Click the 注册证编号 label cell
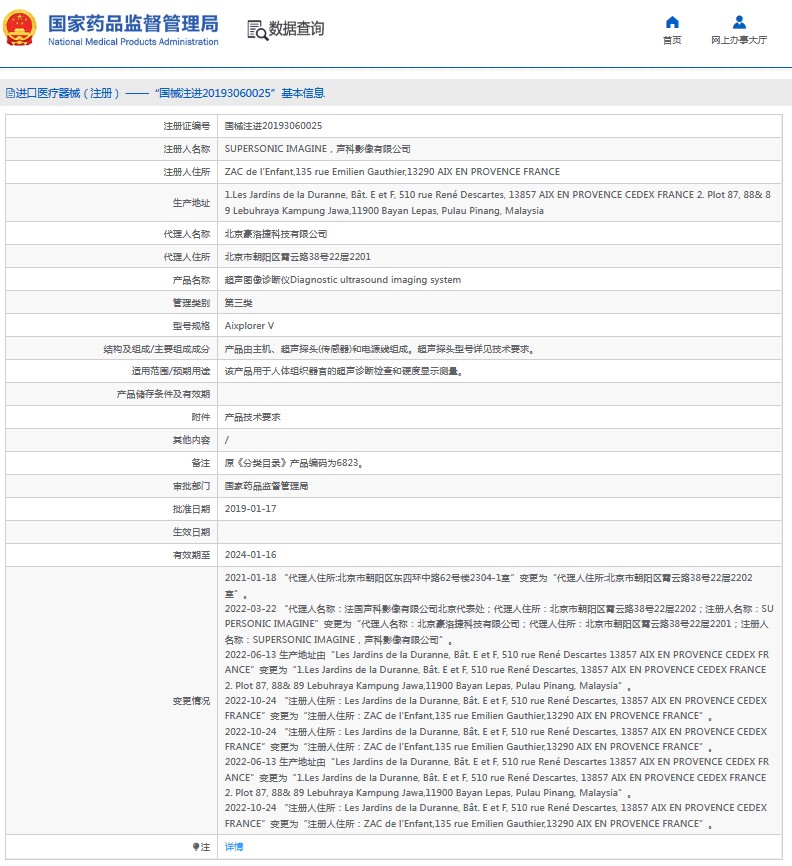The height and width of the screenshot is (866, 792). point(112,126)
